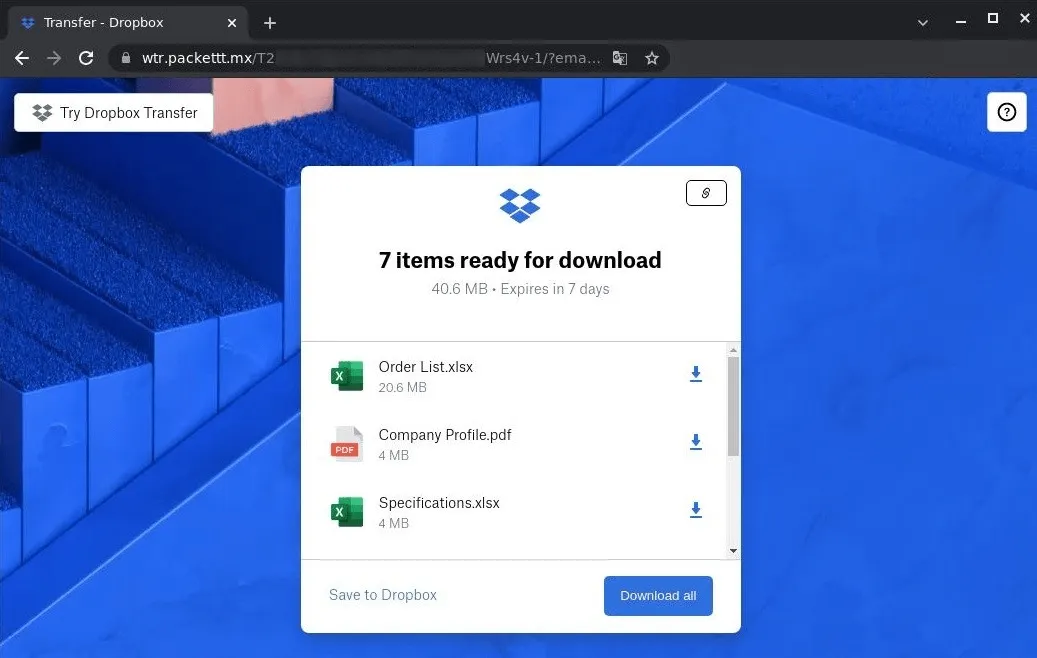Download the Order List.xlsx file
The height and width of the screenshot is (658, 1037).
point(695,374)
